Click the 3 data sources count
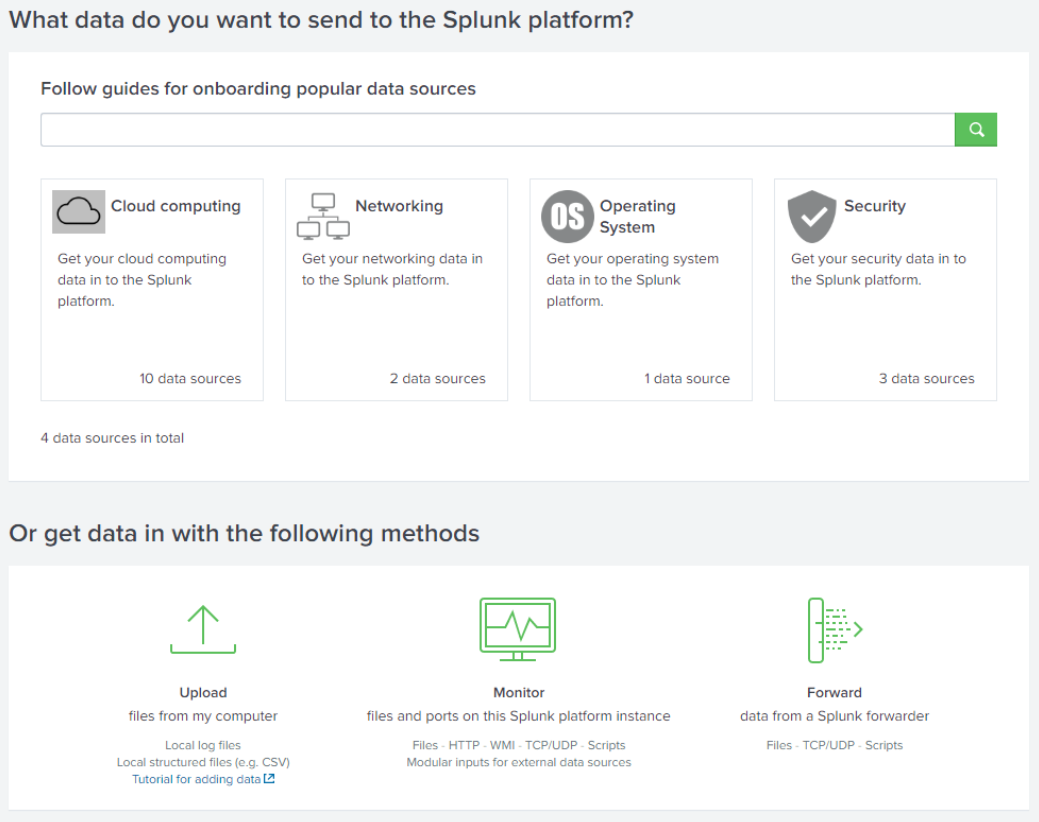 [926, 379]
